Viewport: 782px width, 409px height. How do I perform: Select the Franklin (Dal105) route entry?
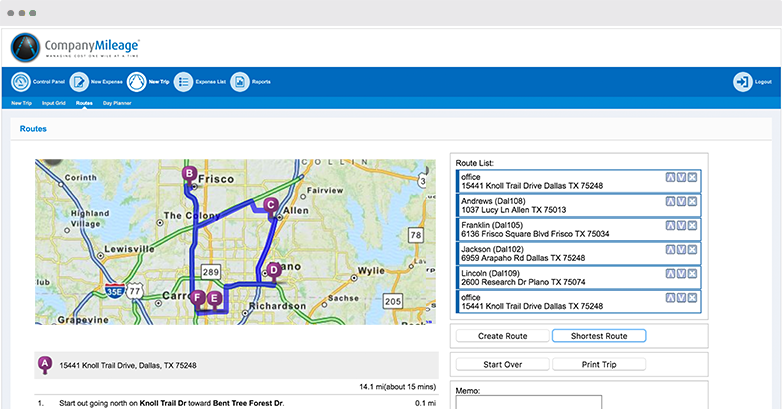pyautogui.click(x=579, y=229)
